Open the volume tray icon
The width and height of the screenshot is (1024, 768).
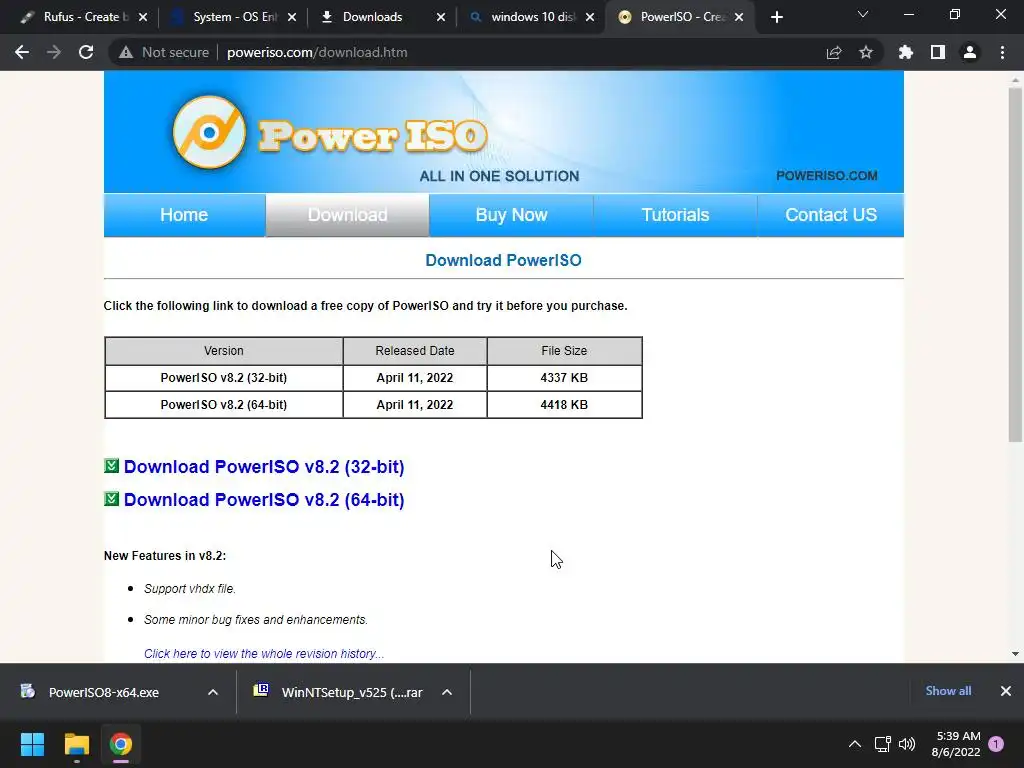click(907, 744)
